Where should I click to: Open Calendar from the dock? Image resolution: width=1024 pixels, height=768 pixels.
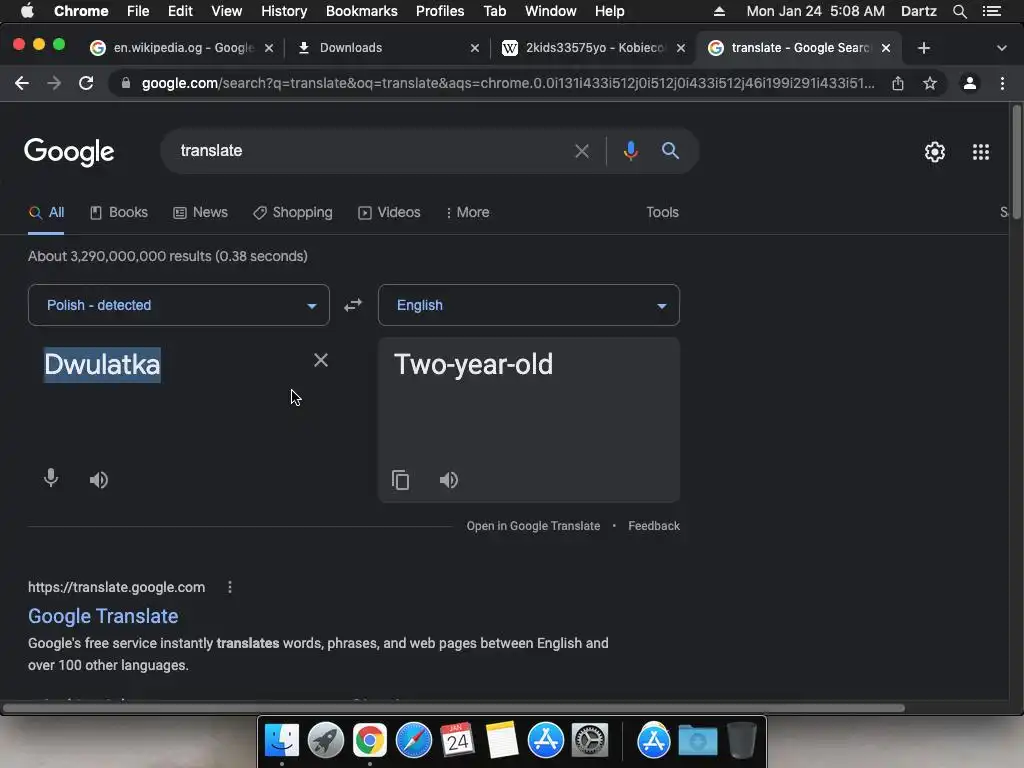[x=457, y=741]
